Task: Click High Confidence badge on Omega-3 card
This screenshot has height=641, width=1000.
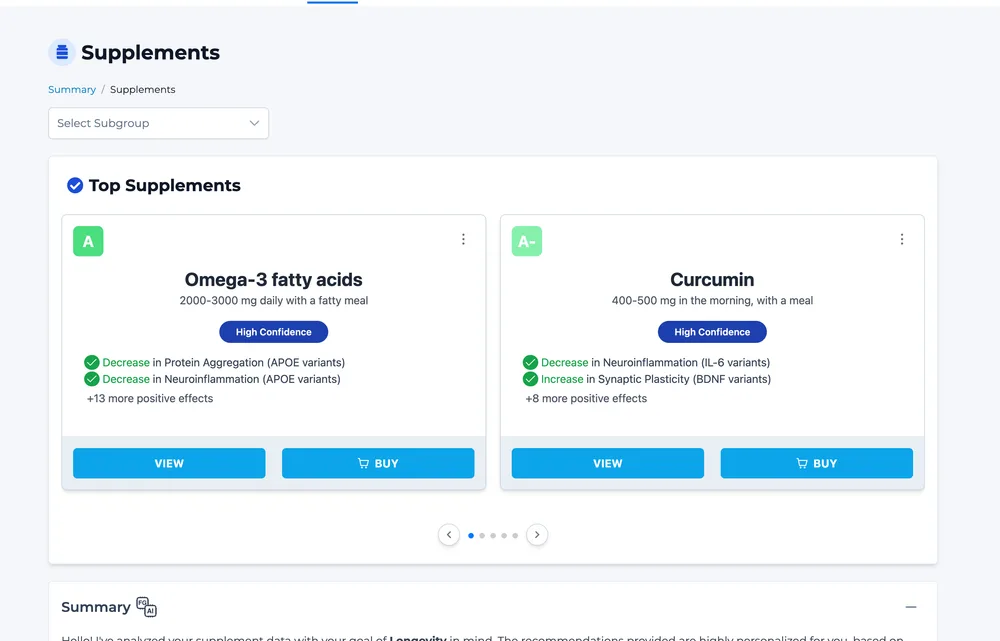Action: point(274,332)
